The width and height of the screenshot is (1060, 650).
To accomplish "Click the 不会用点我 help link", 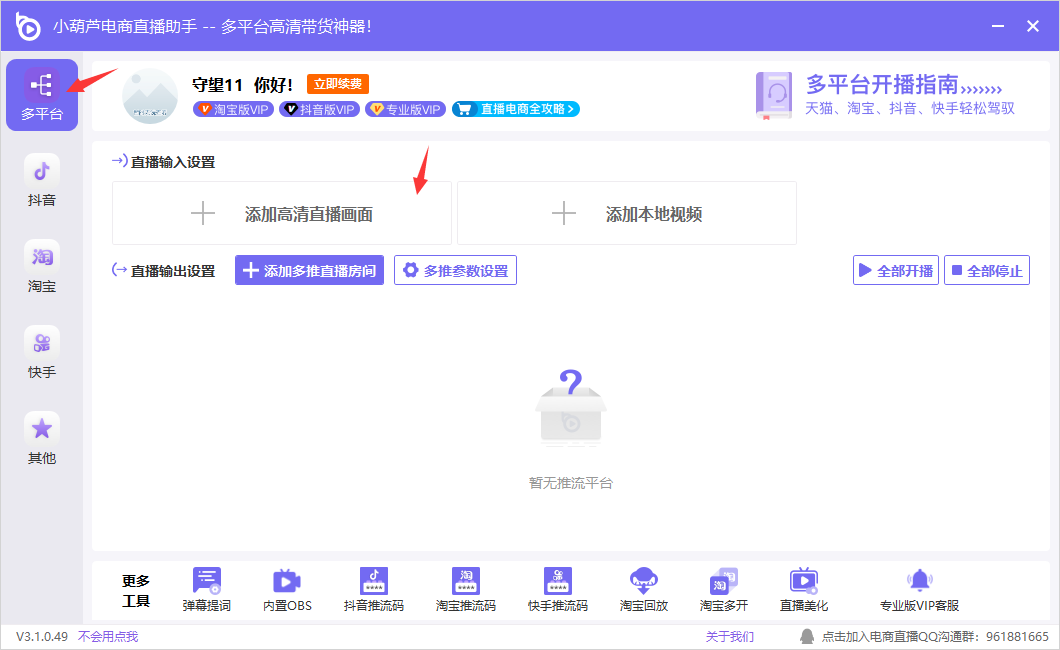I will [108, 637].
